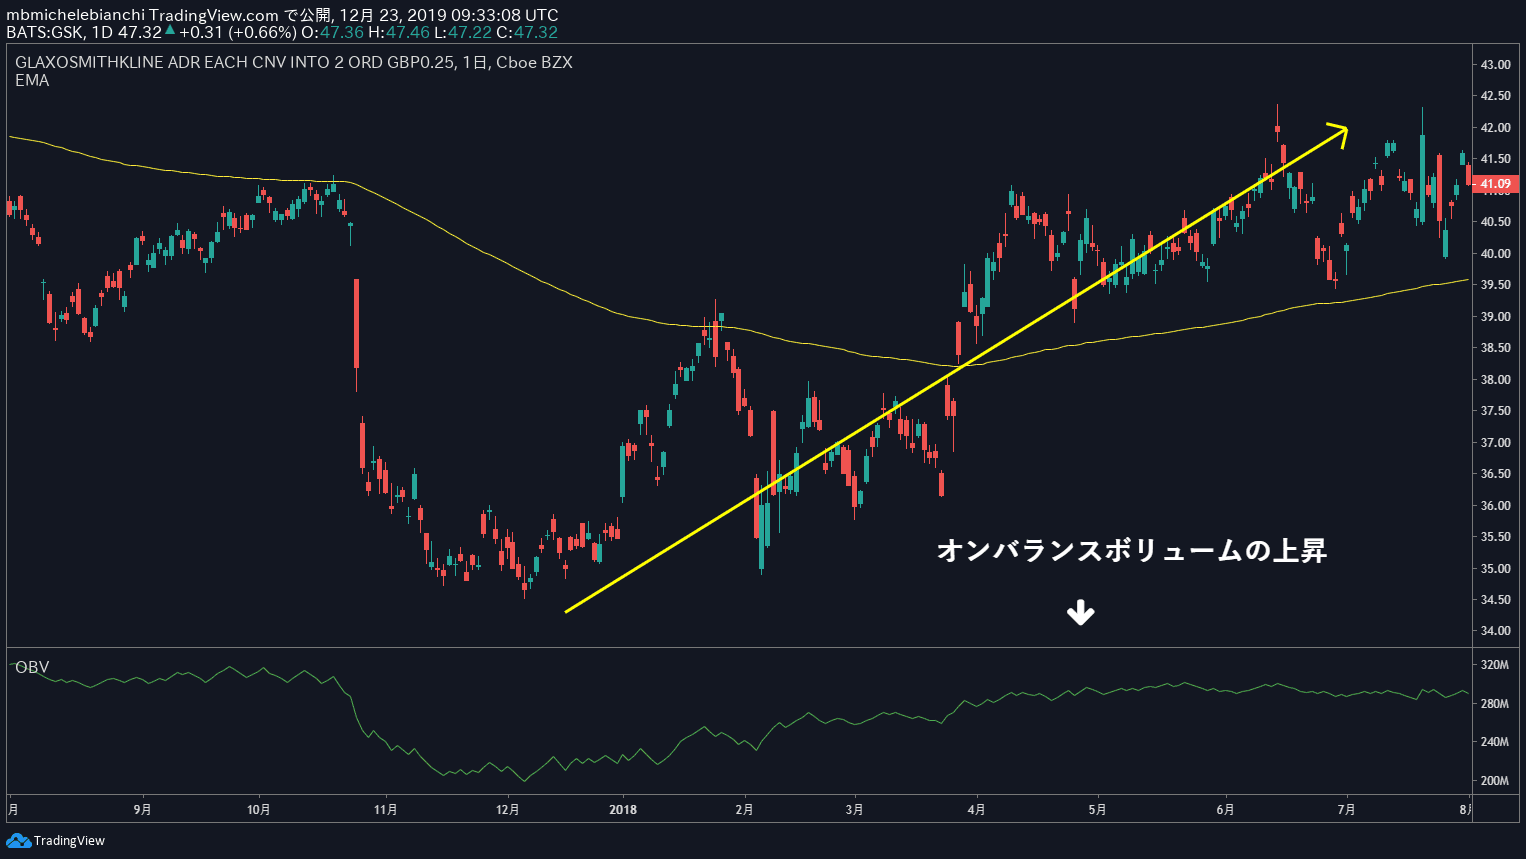The width and height of the screenshot is (1526, 859).
Task: Click the TradingView cloud logo icon
Action: click(18, 841)
